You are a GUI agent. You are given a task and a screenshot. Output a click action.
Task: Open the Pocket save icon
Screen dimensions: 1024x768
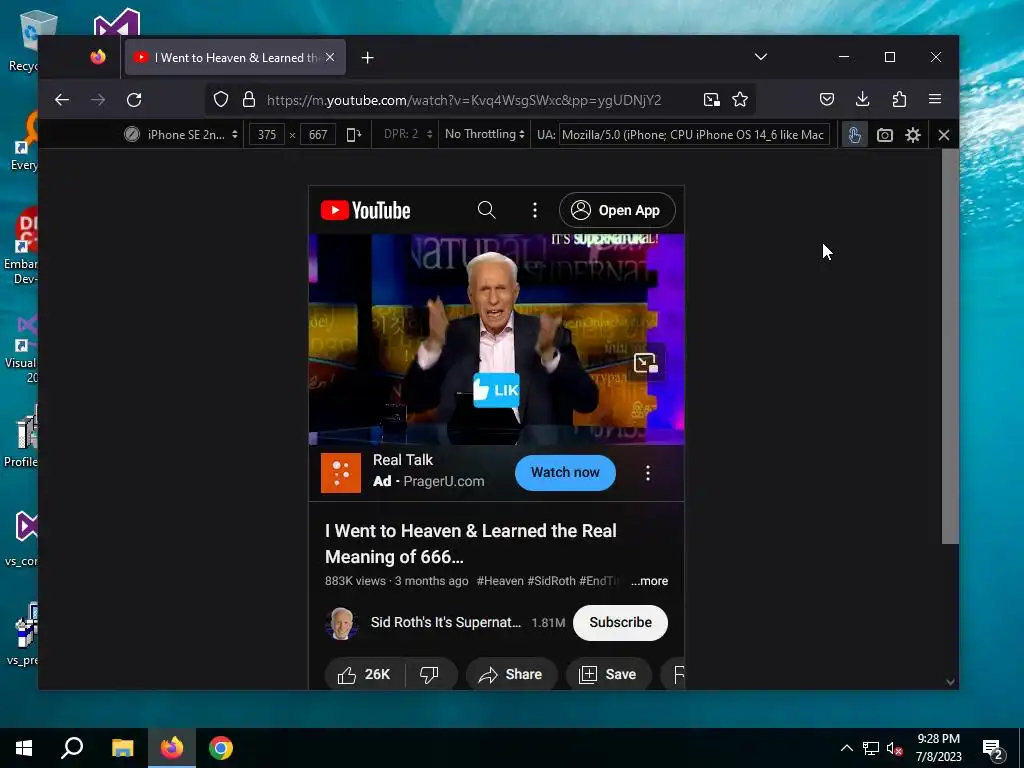pos(827,99)
